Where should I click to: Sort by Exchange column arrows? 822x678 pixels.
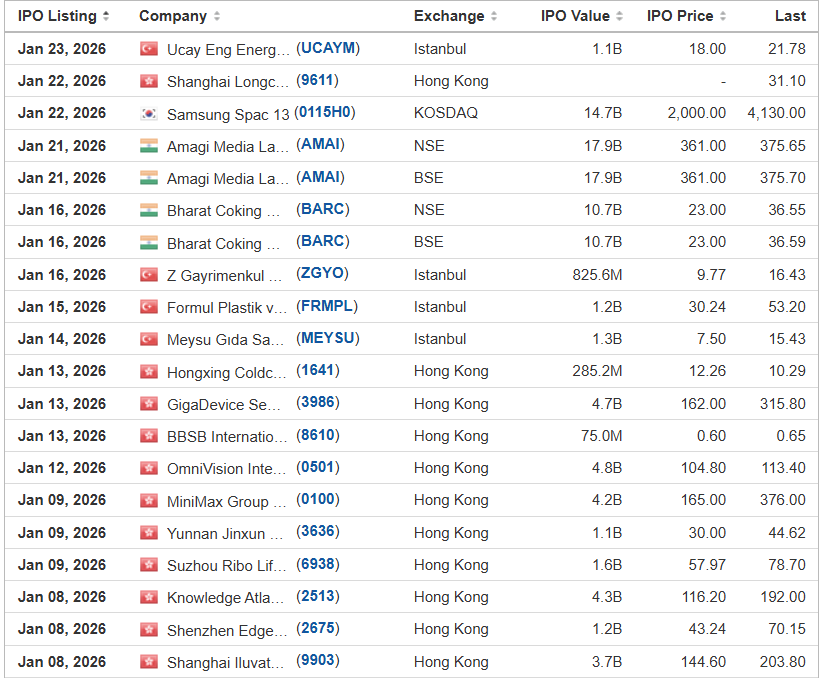pyautogui.click(x=494, y=16)
